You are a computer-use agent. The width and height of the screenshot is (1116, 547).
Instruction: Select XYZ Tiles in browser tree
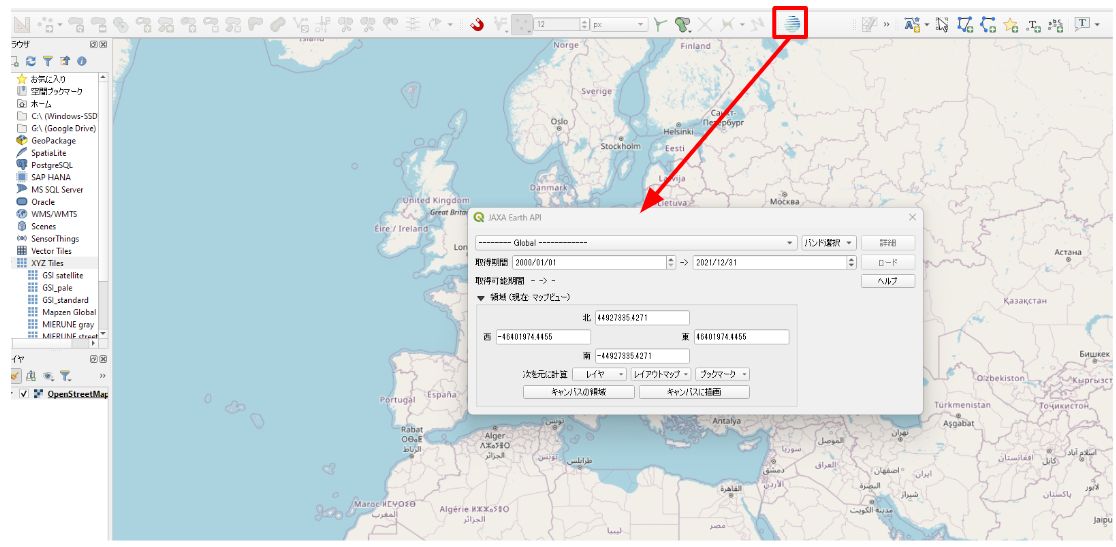tap(48, 263)
